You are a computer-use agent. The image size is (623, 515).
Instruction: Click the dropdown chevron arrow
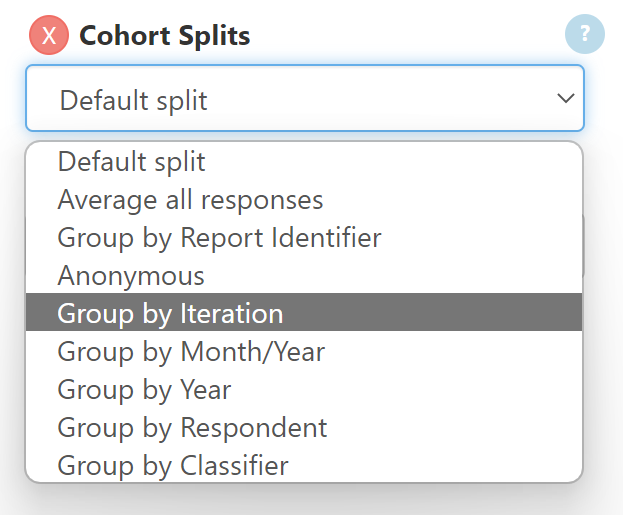(x=565, y=98)
